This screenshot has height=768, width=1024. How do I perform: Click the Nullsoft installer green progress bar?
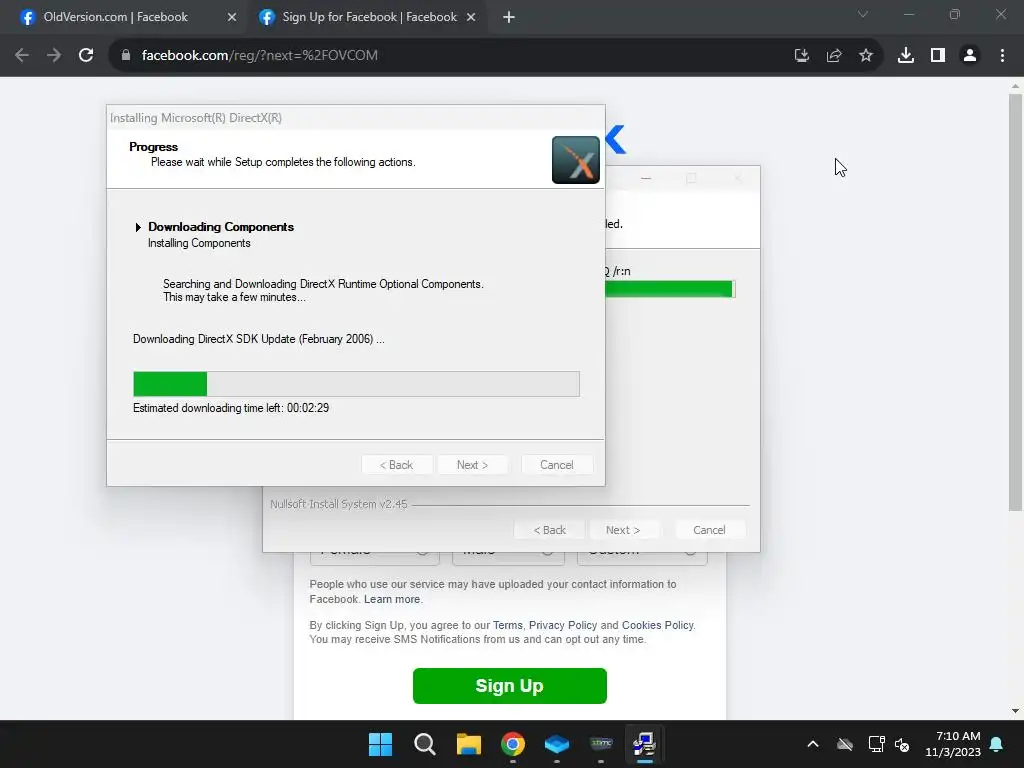click(x=670, y=289)
